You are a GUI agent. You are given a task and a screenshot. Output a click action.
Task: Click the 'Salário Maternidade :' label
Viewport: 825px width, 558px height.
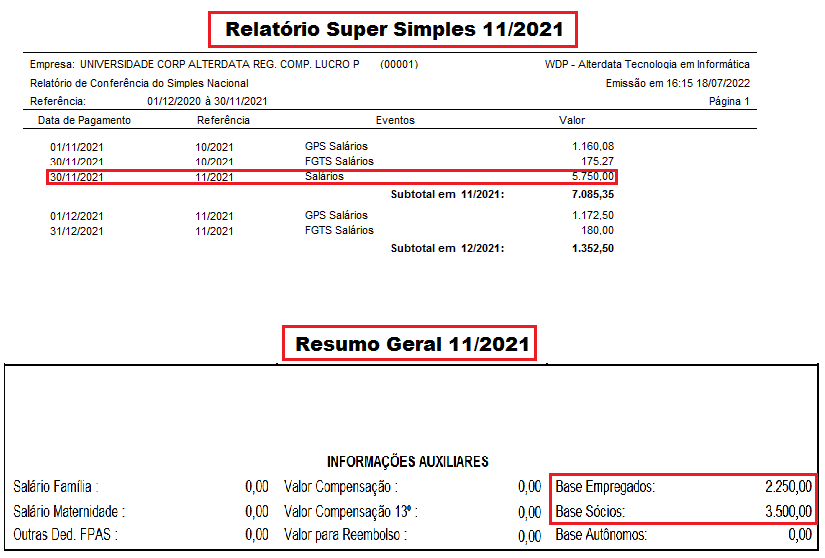69,511
